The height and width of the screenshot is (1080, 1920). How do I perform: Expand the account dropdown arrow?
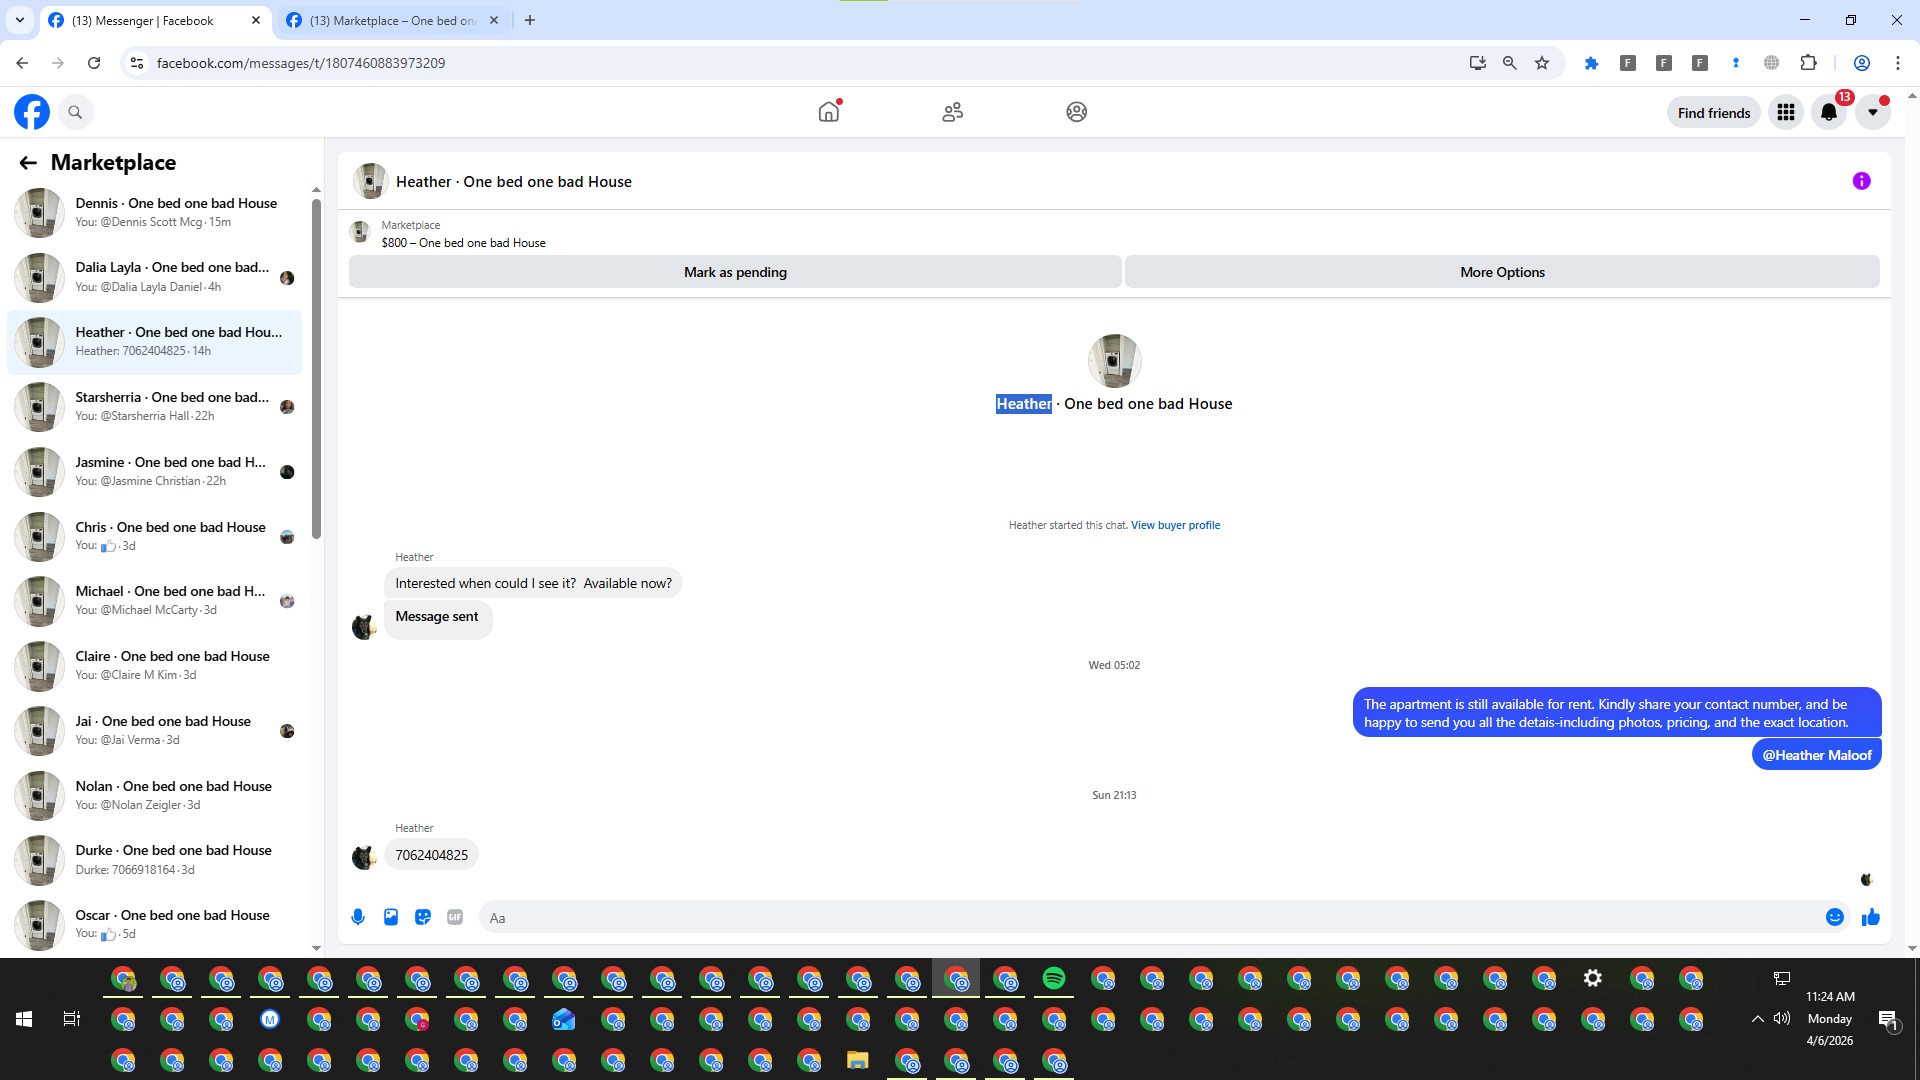click(x=1873, y=112)
